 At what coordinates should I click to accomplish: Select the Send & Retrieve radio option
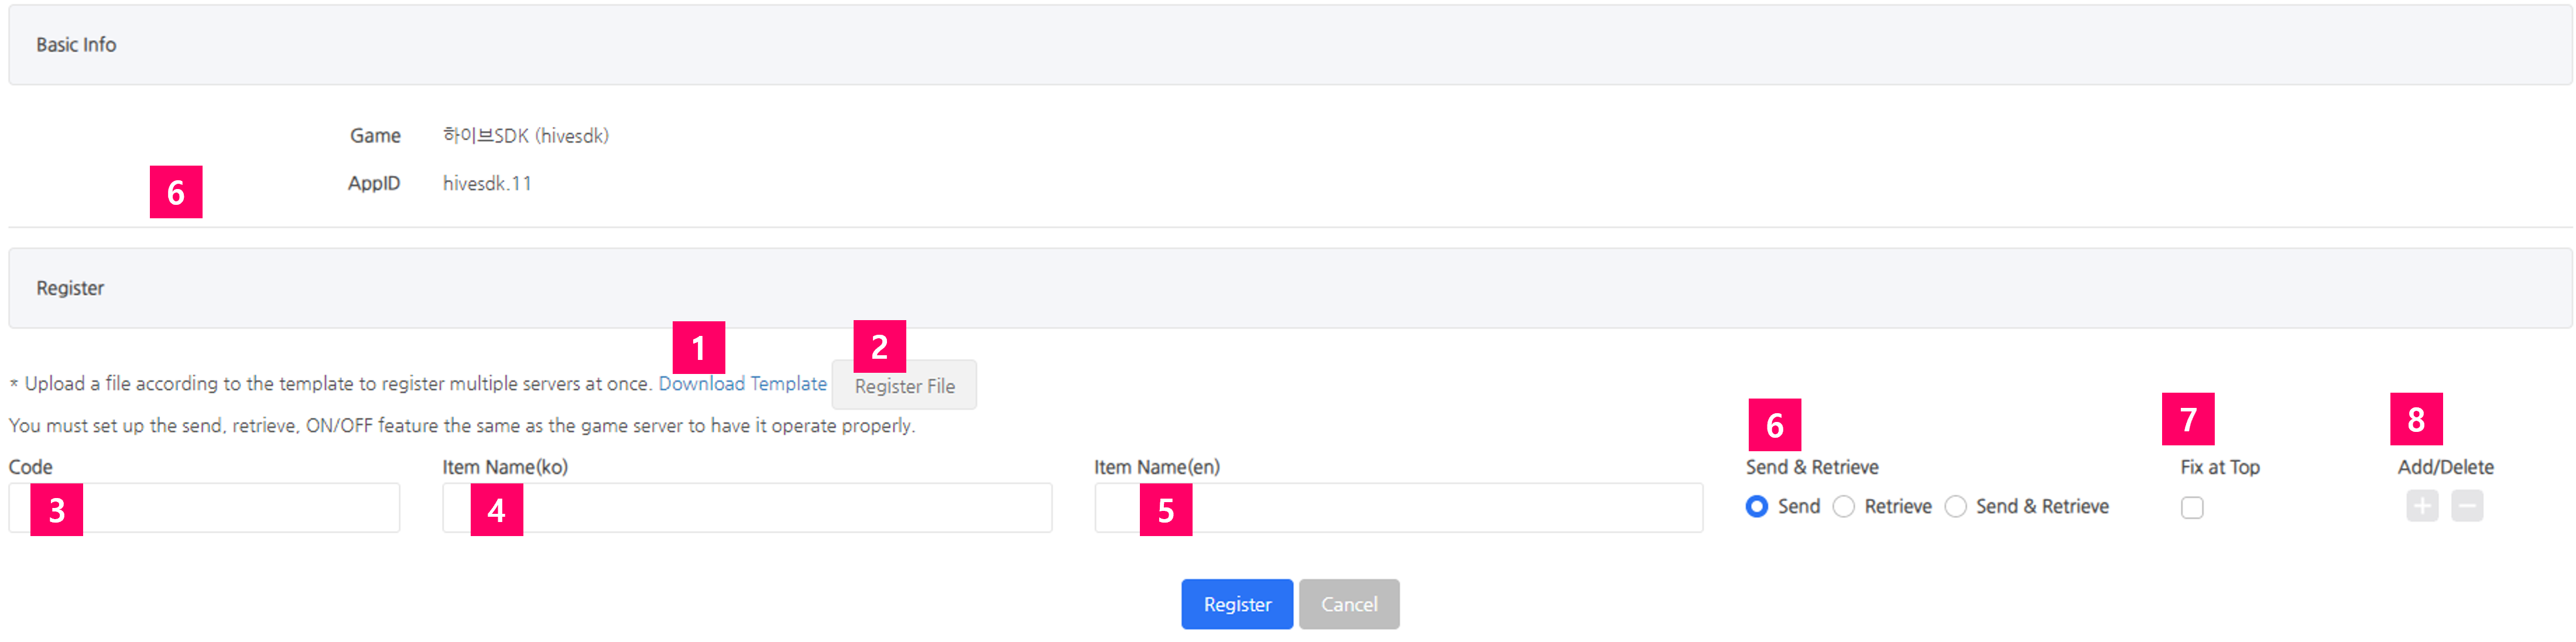point(1955,507)
